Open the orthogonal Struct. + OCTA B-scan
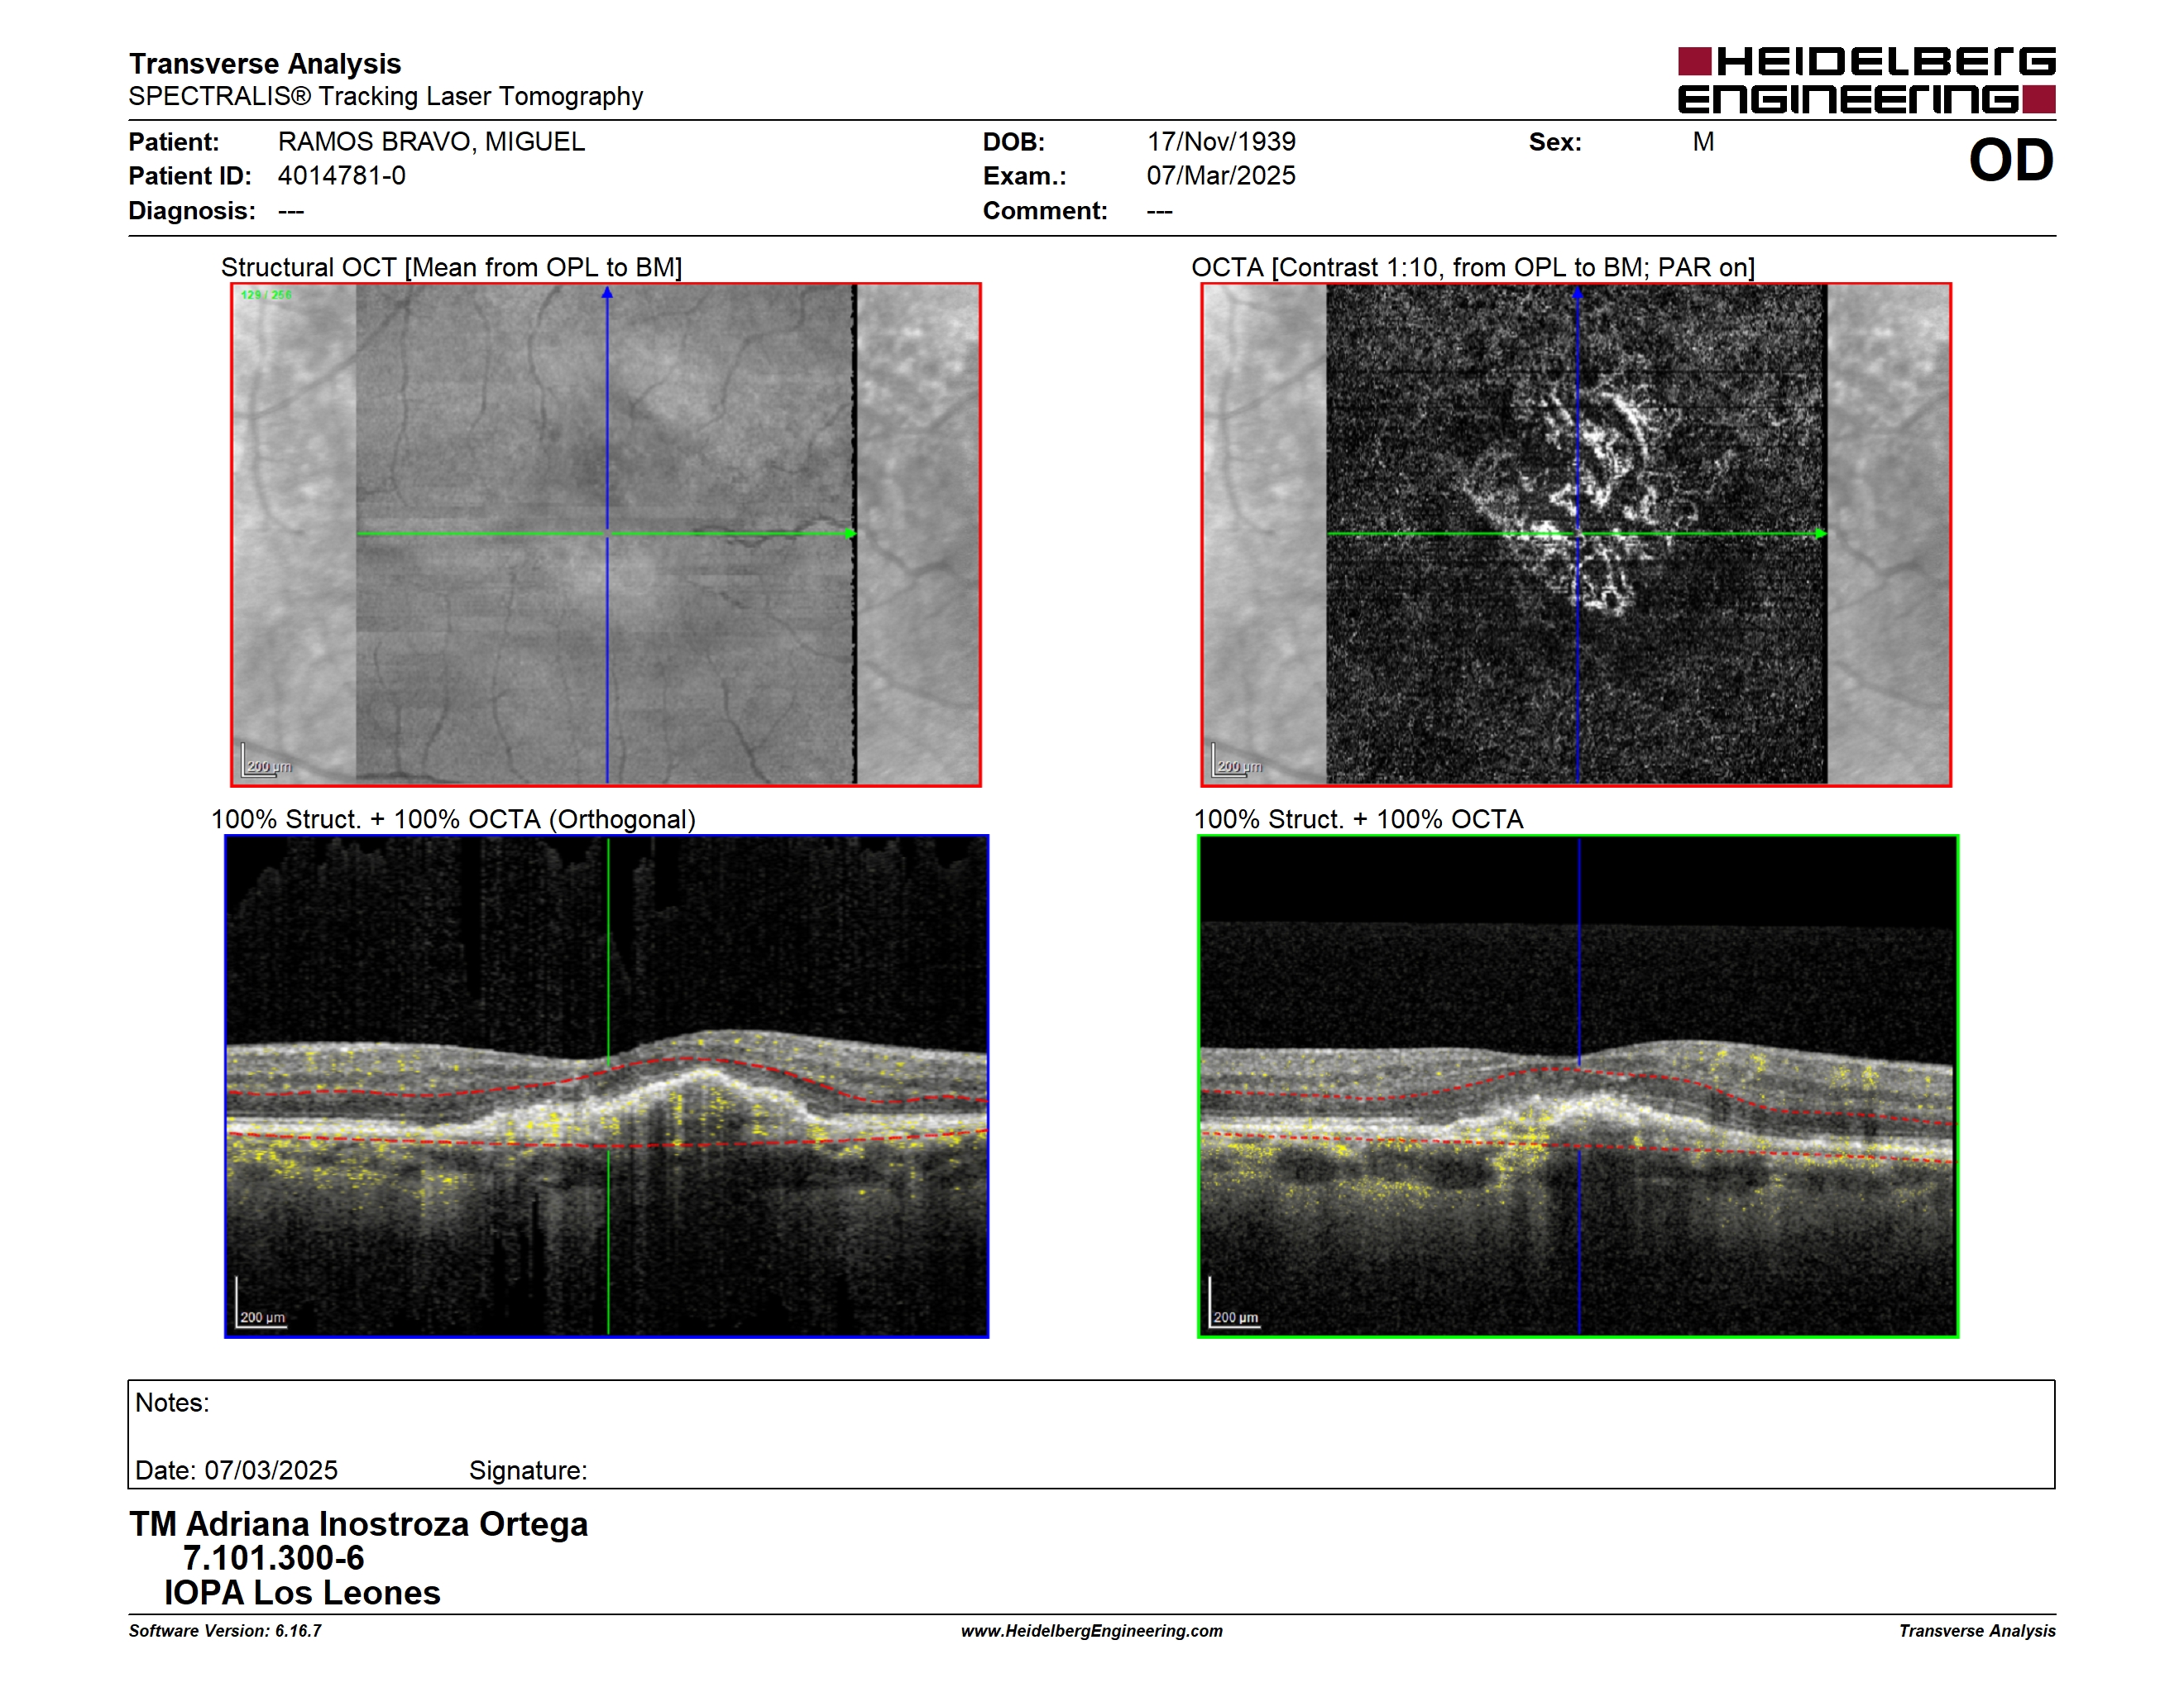 (606, 1086)
